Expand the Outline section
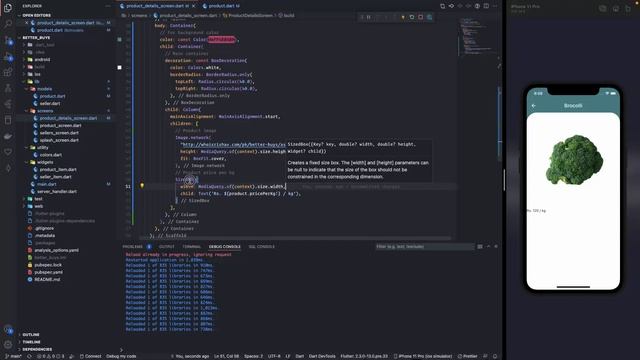Screen dimensions: 640x360 tap(65, 335)
